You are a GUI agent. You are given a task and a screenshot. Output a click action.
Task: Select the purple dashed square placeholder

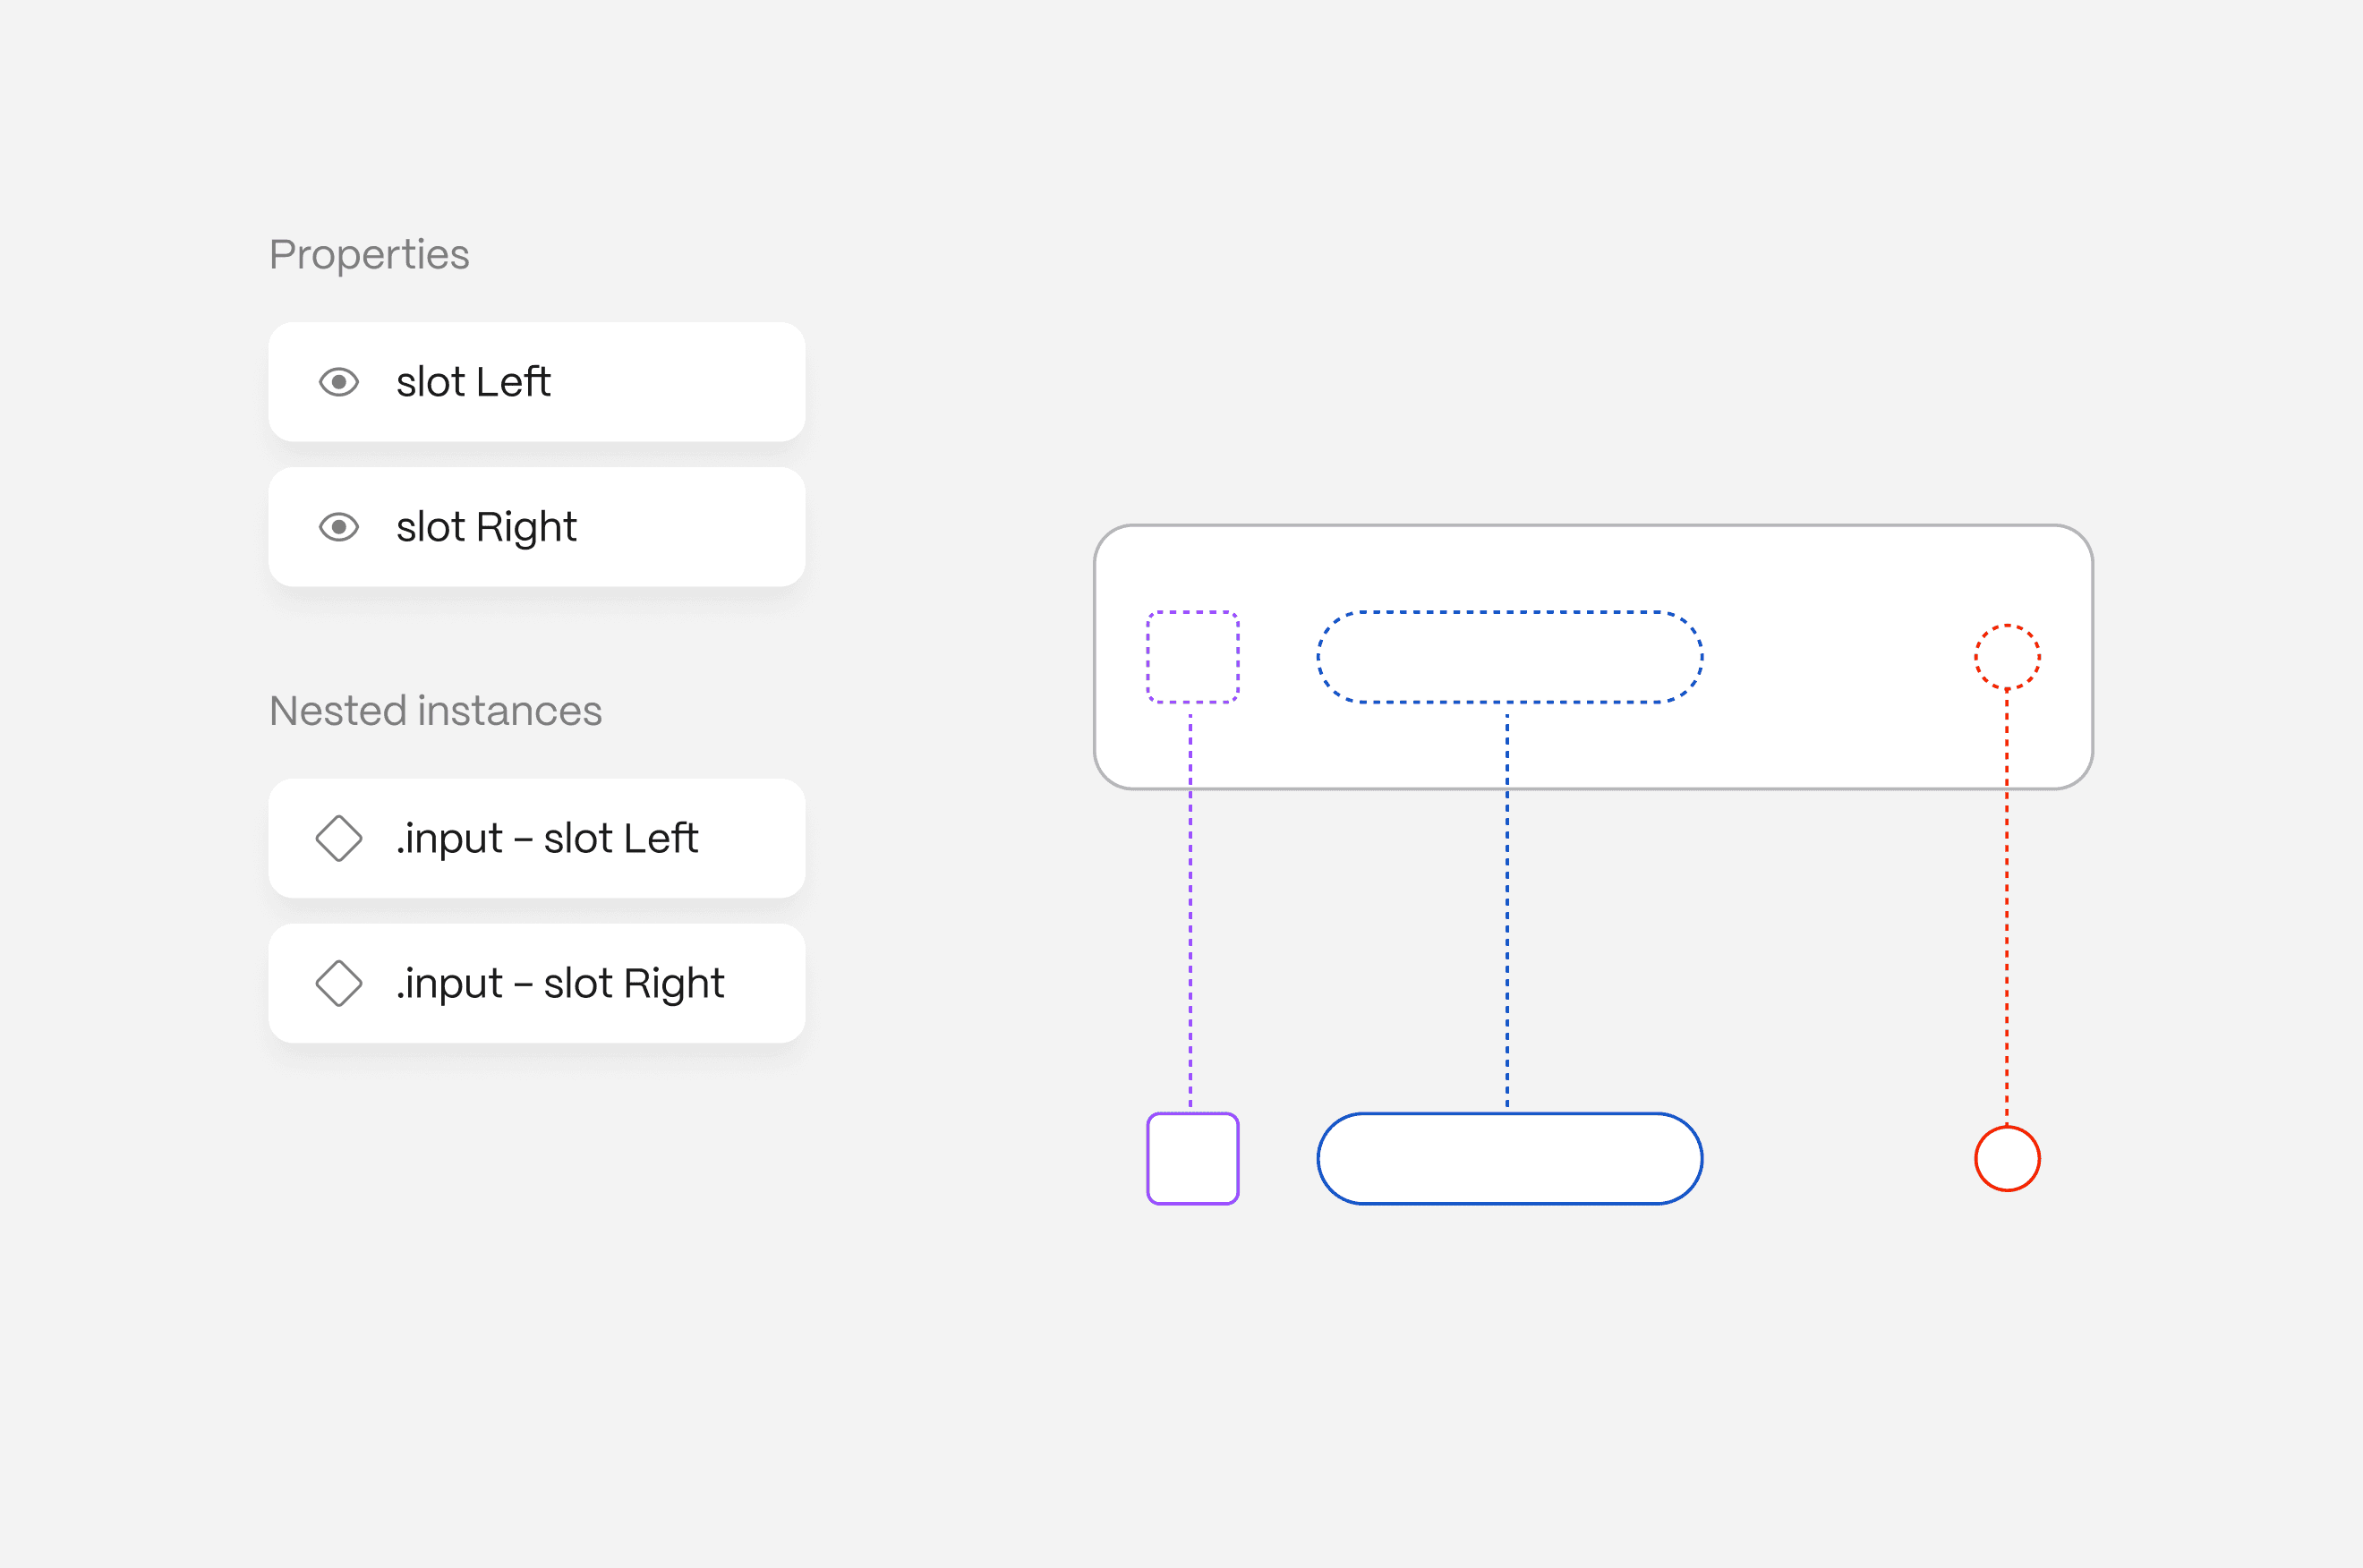tap(1192, 657)
